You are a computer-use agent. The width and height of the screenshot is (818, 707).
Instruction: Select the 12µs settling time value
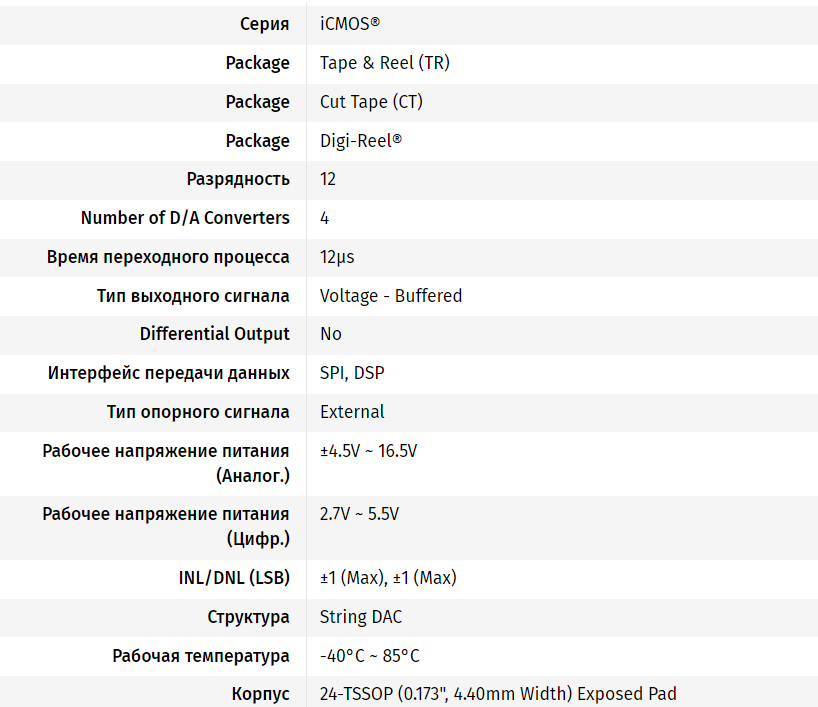pyautogui.click(x=337, y=257)
